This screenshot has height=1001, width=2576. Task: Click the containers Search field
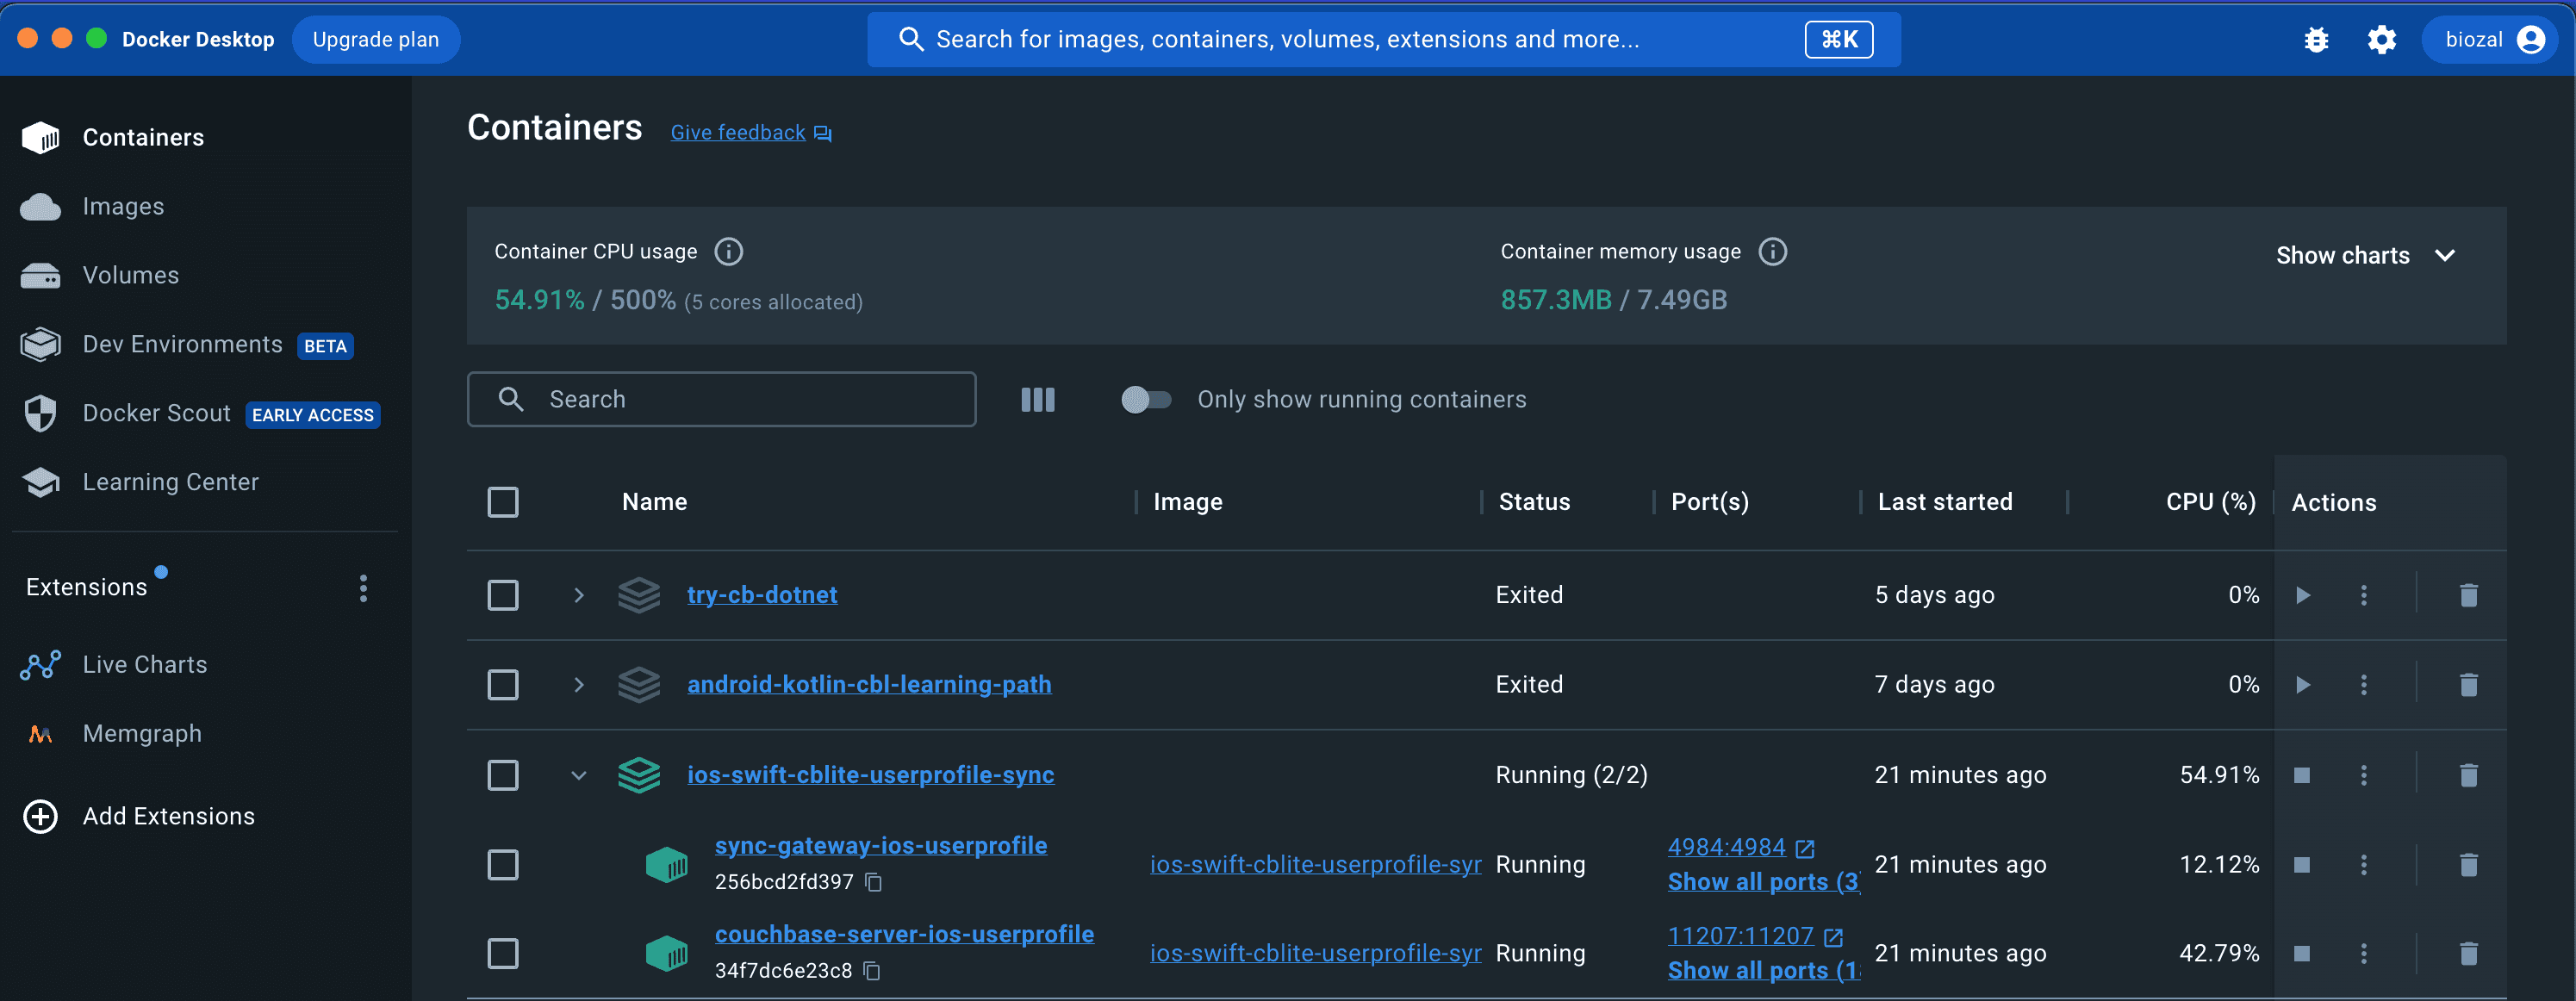tap(722, 399)
